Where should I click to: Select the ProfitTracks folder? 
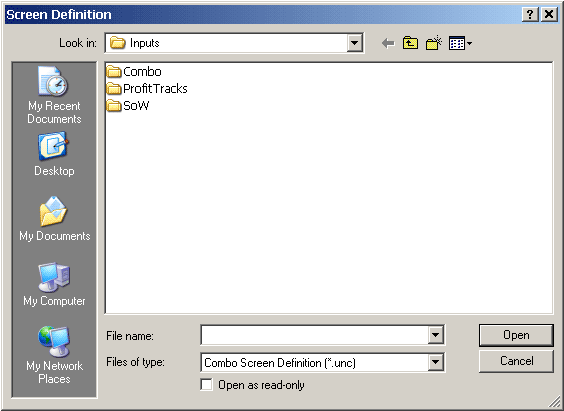147,88
